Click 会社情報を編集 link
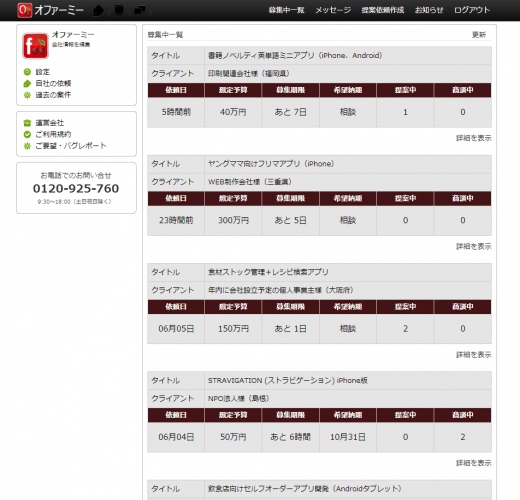Viewport: 520px width, 500px height. tap(71, 44)
